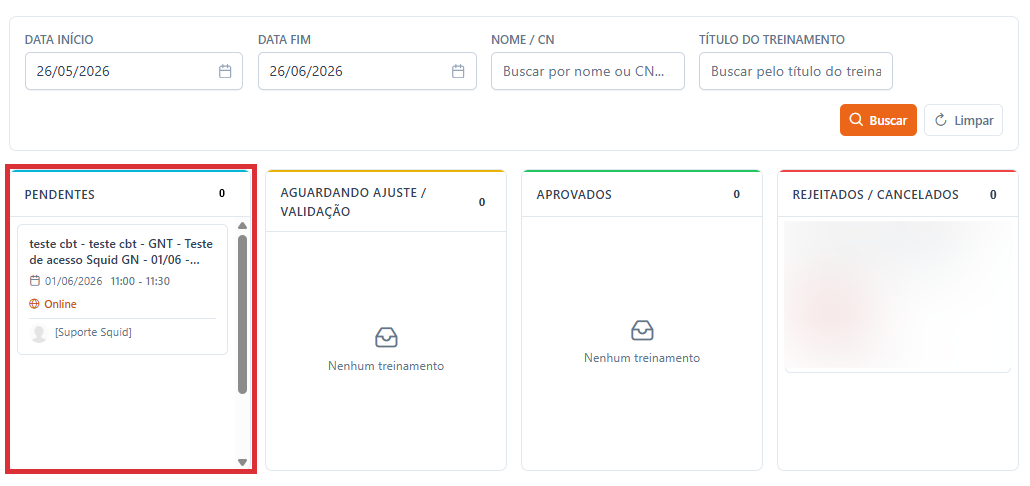Click the Limpar button

coord(964,120)
